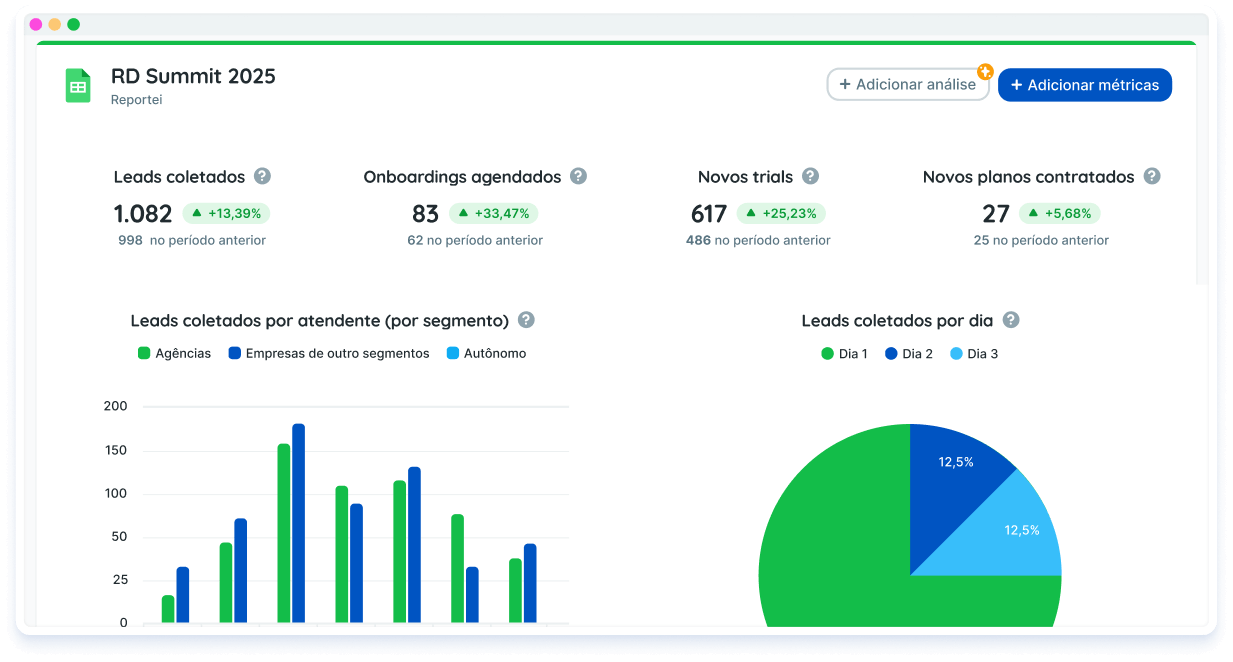The image size is (1233, 662).
Task: Click the orange star on Adicionar análise
Action: tap(986, 71)
